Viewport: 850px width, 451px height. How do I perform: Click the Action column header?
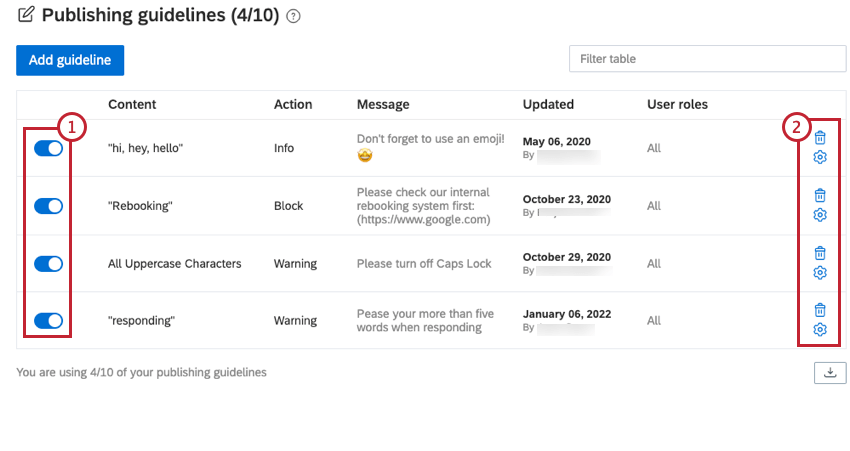pos(293,105)
